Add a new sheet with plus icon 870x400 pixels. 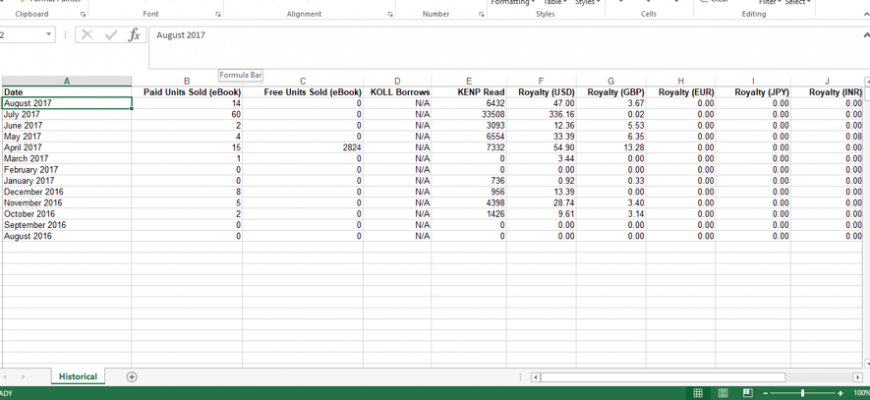pyautogui.click(x=132, y=377)
